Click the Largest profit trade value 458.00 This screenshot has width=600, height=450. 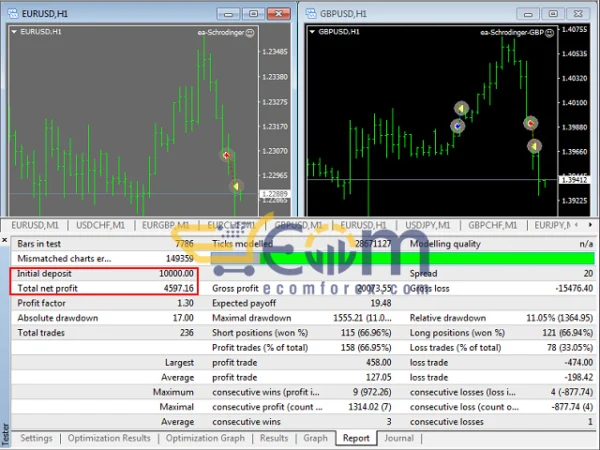378,362
